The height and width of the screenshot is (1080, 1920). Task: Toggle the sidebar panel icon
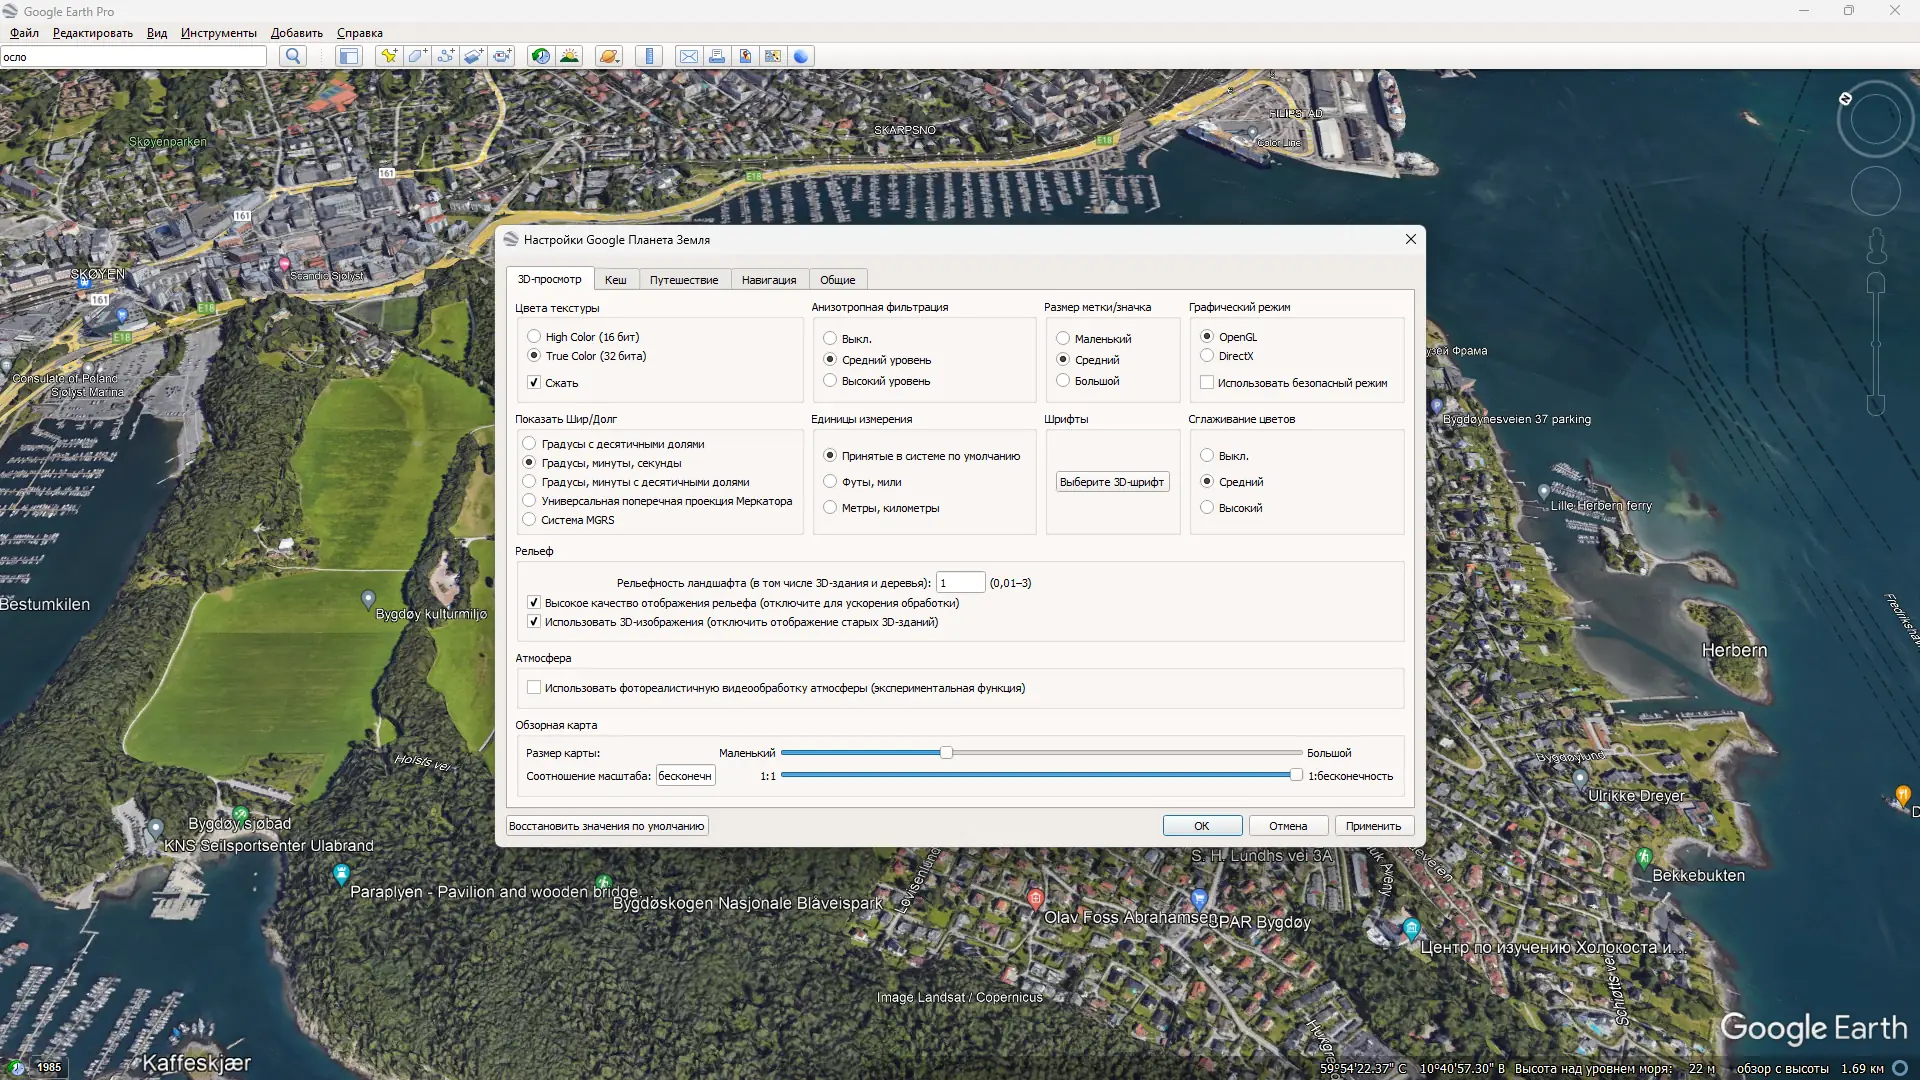pos(348,56)
